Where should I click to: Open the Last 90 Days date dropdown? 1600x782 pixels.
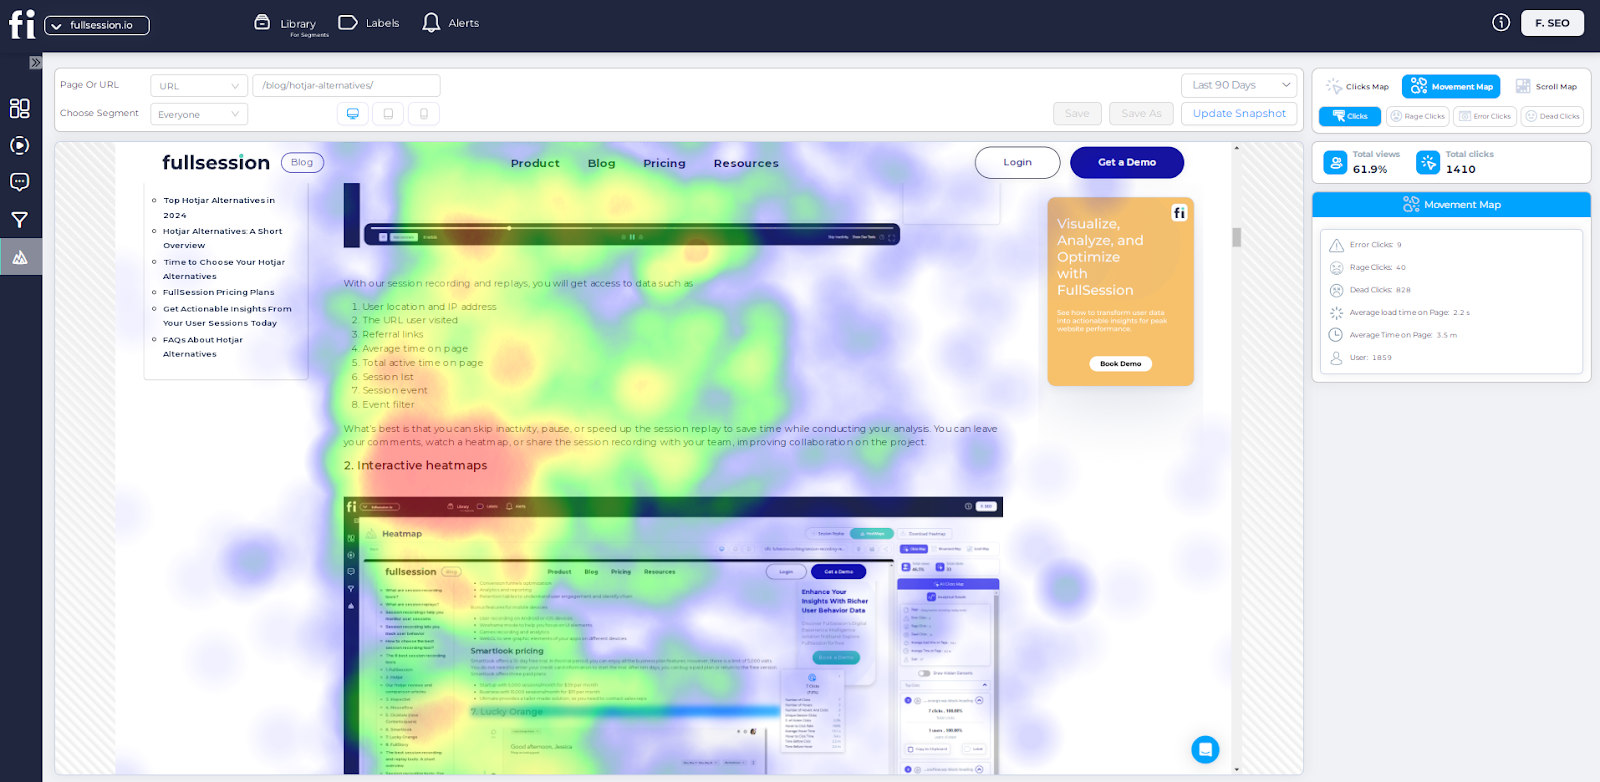tap(1239, 85)
